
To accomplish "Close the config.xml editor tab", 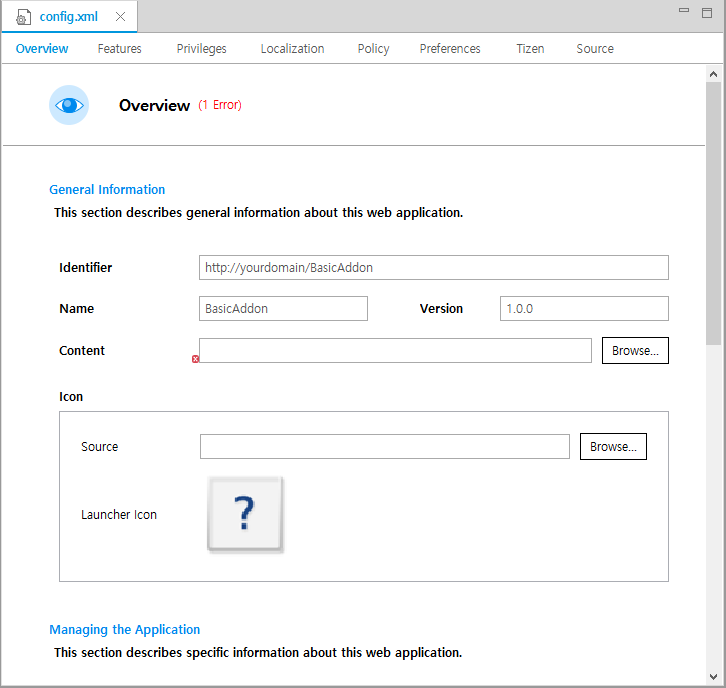I will (x=121, y=17).
